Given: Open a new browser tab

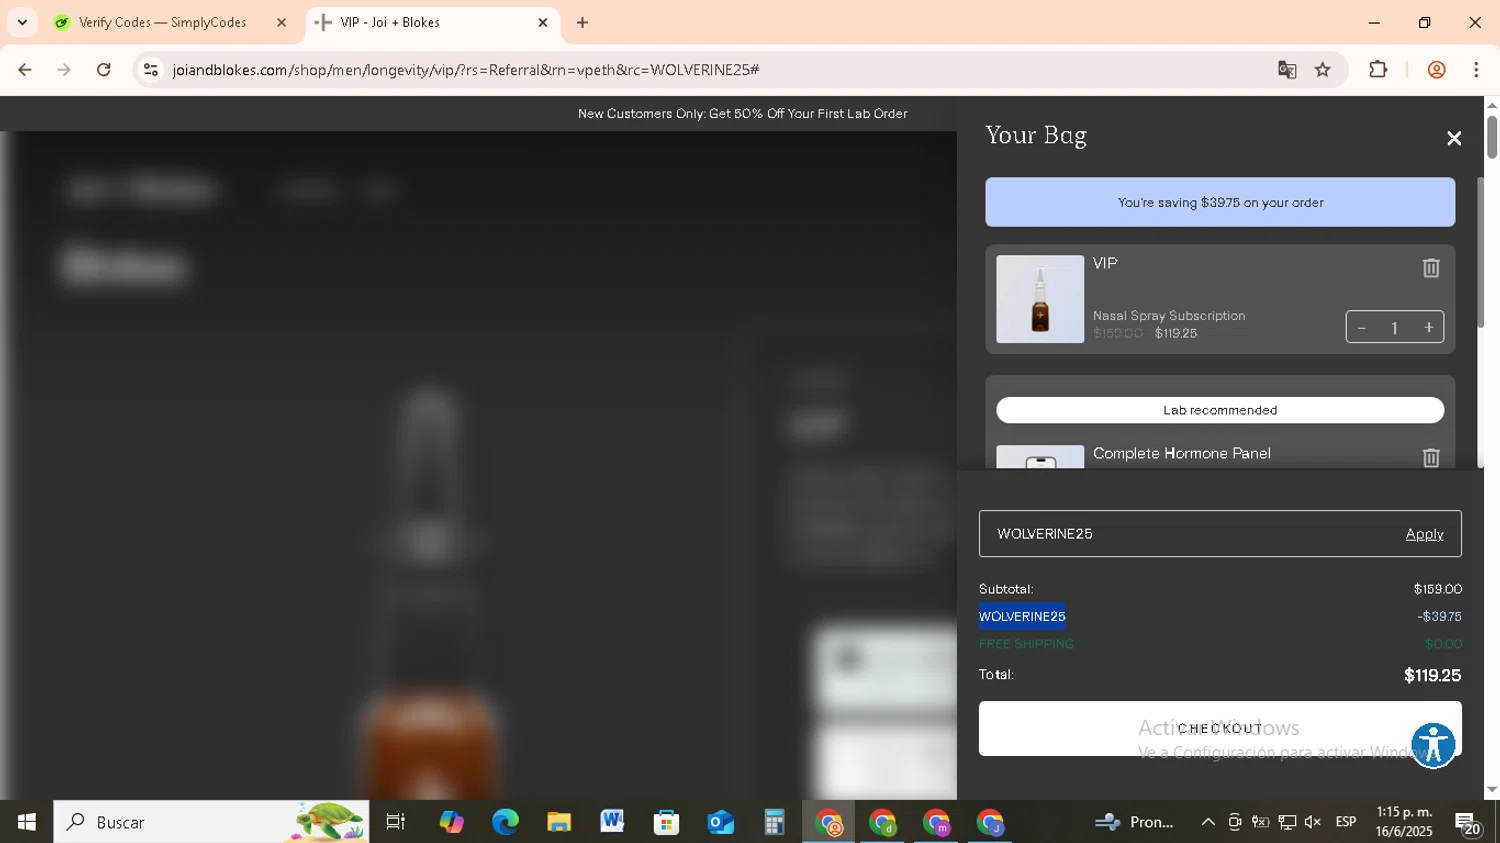Looking at the screenshot, I should point(582,22).
